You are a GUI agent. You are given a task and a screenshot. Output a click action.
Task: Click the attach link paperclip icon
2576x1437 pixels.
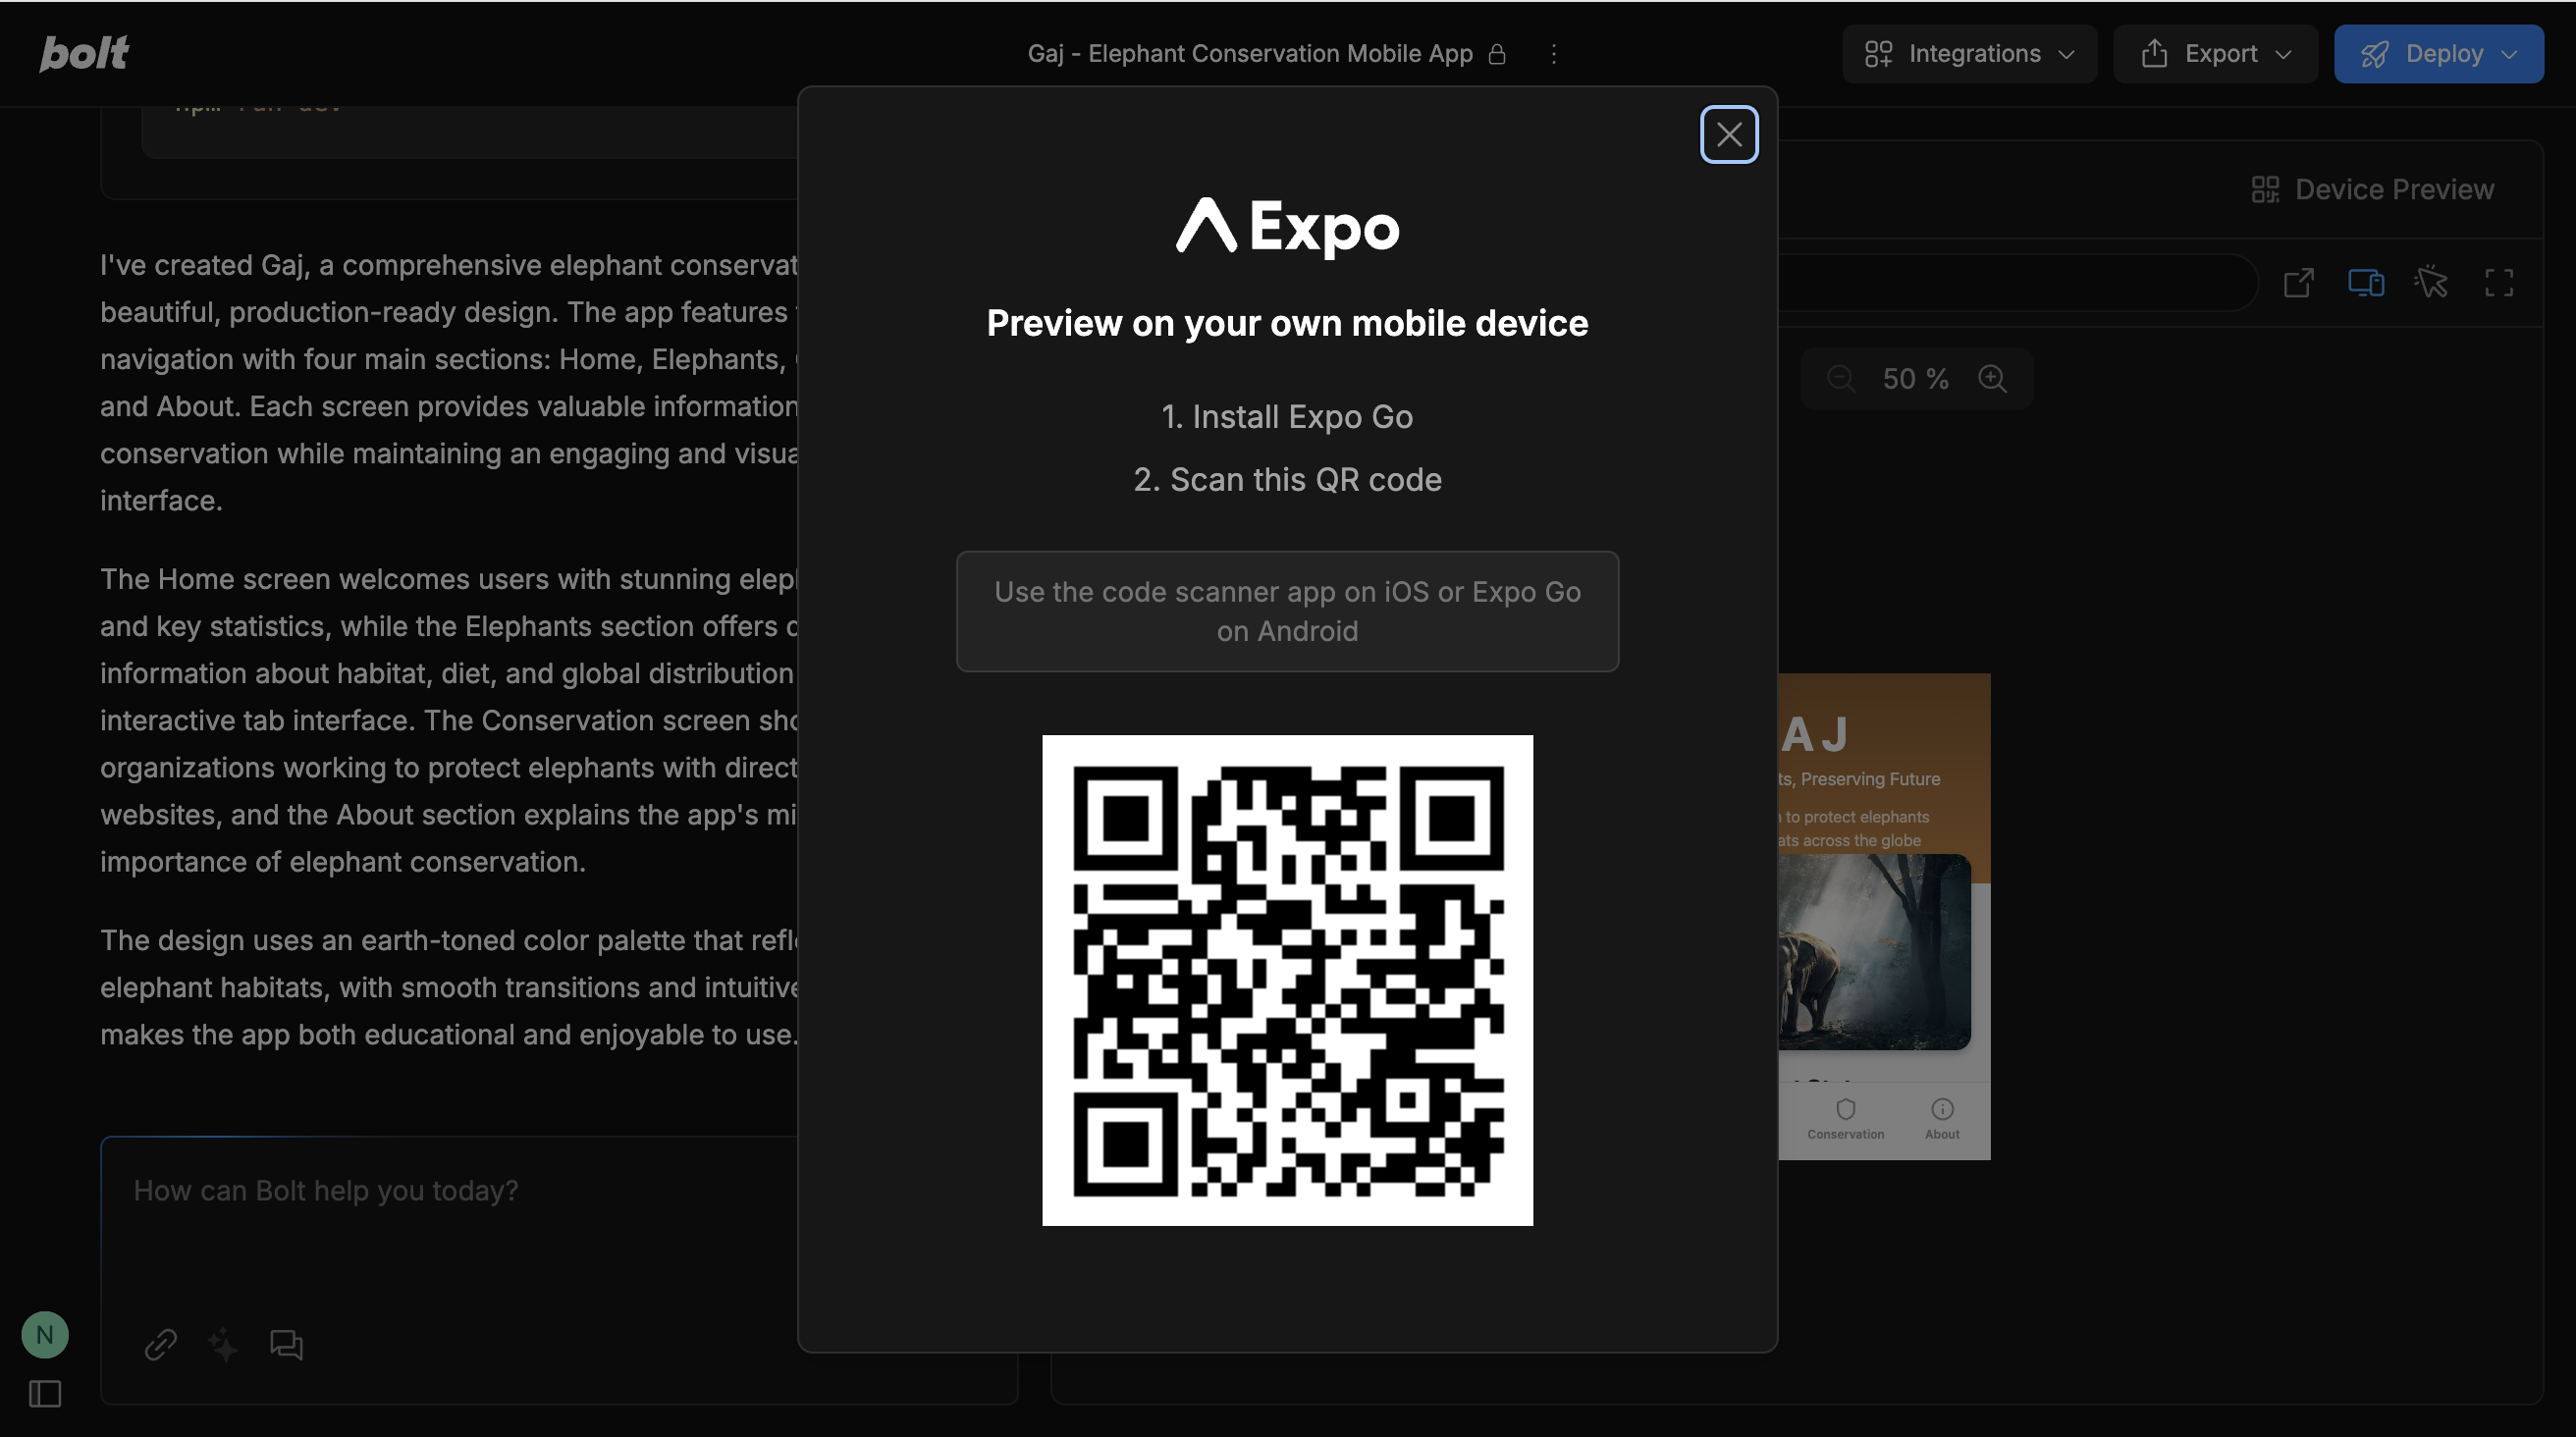[x=160, y=1344]
